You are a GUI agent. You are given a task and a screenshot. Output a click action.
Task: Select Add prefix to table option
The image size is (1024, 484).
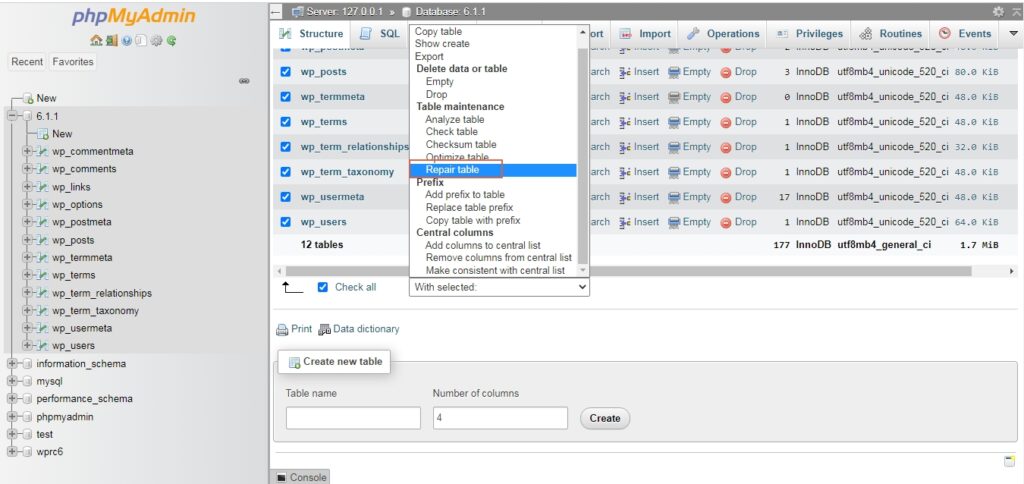(465, 195)
